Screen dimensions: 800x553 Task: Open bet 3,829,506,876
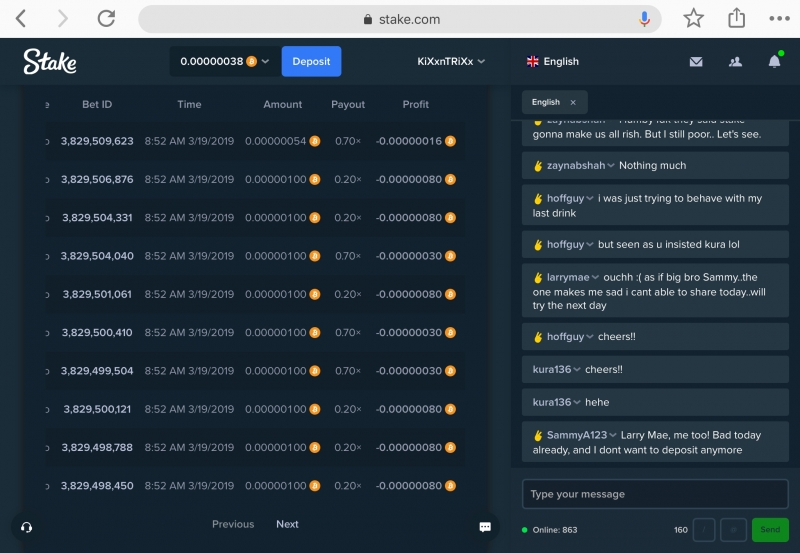[x=97, y=179]
